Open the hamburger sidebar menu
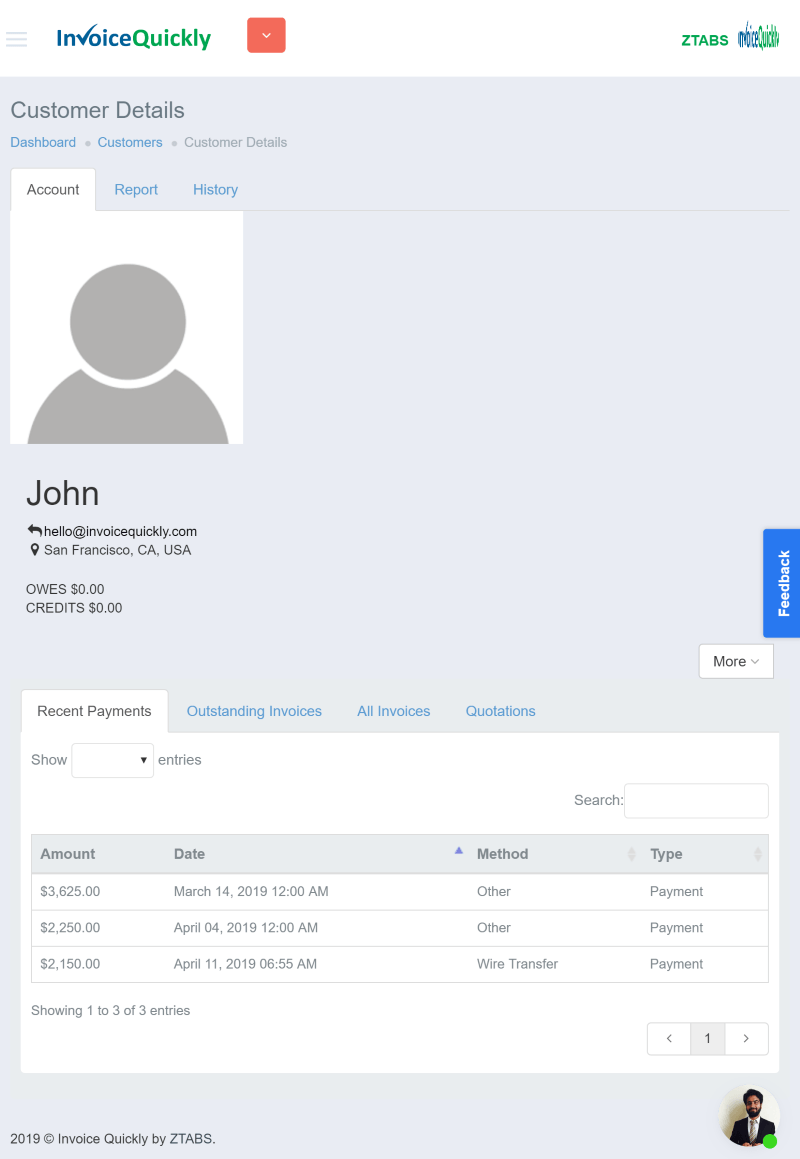Image resolution: width=800 pixels, height=1159 pixels. pyautogui.click(x=16, y=39)
